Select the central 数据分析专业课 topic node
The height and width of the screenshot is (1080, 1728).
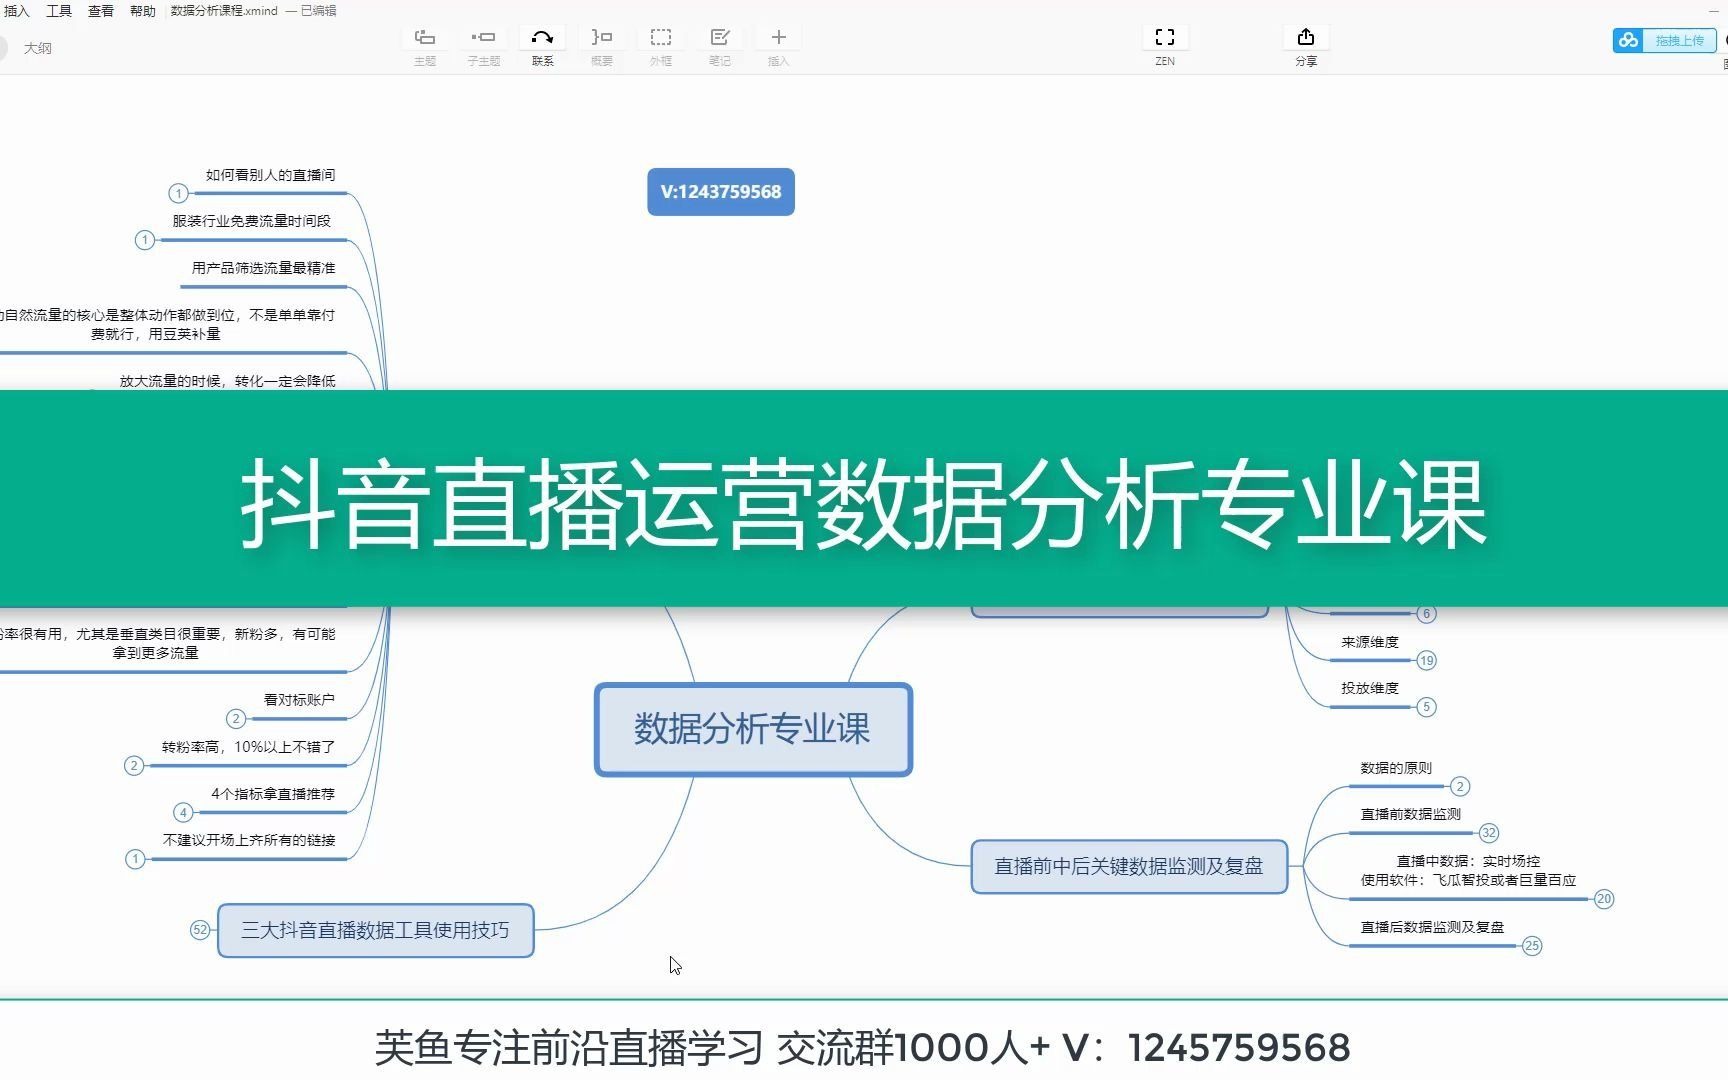[753, 729]
